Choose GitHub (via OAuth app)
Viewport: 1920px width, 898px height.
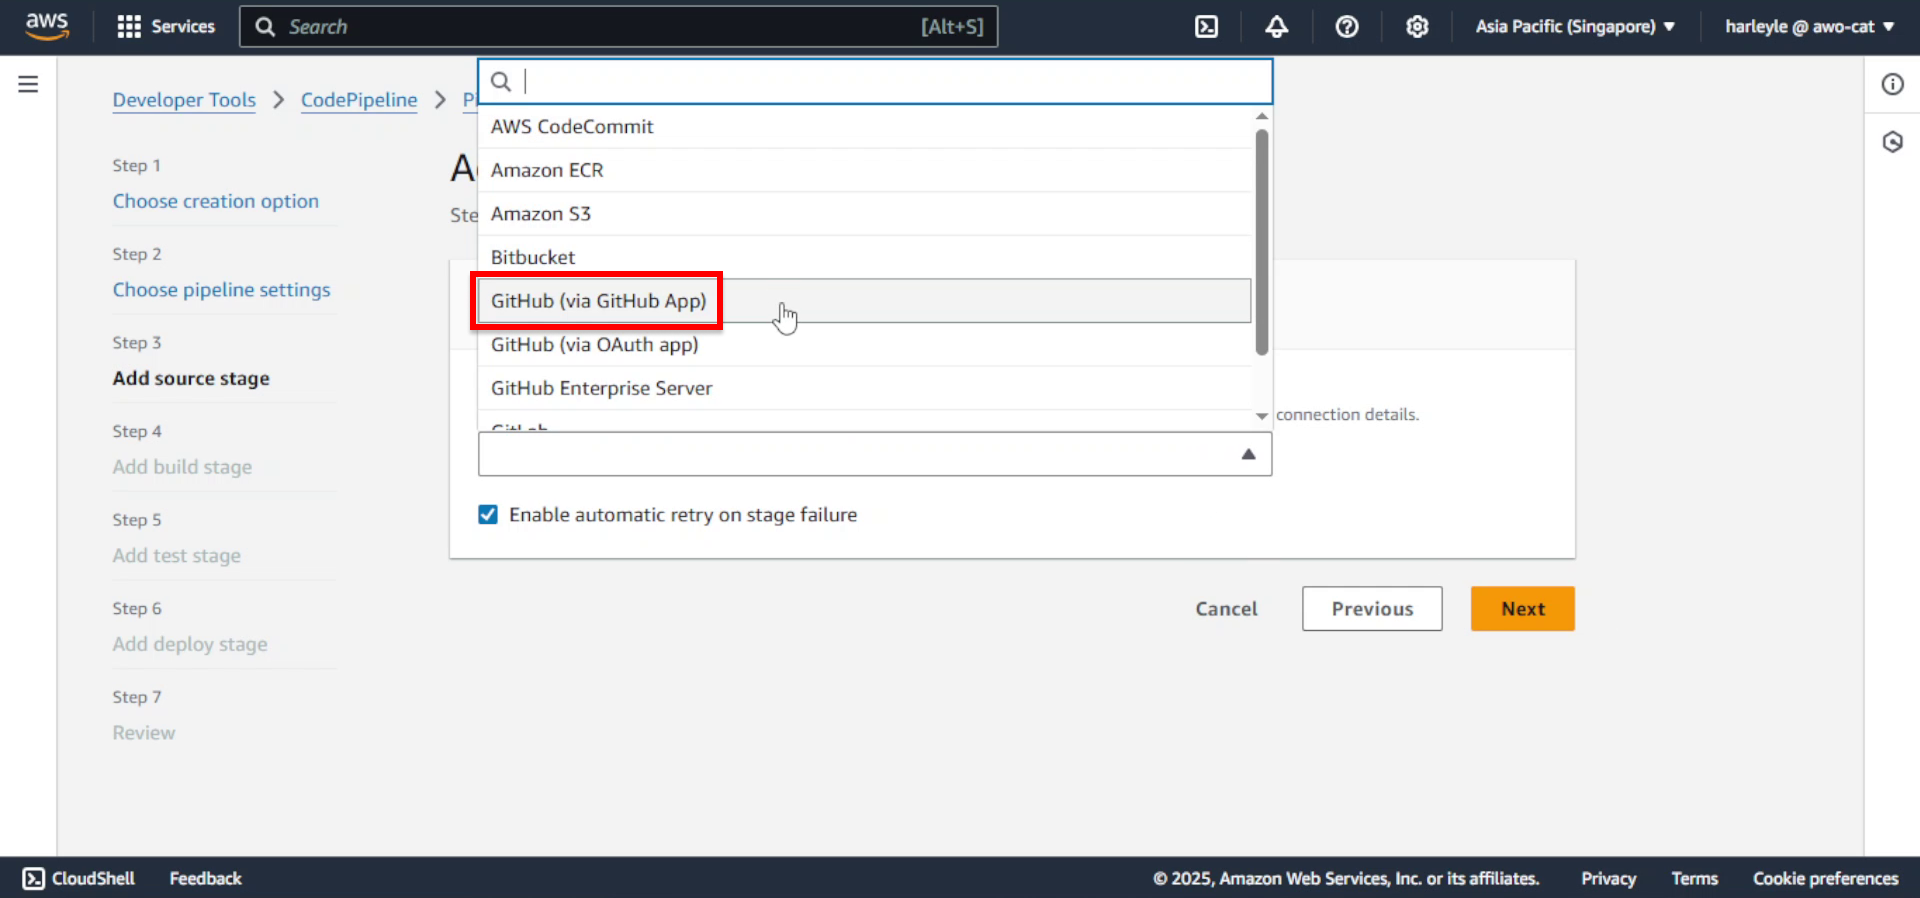pos(865,345)
